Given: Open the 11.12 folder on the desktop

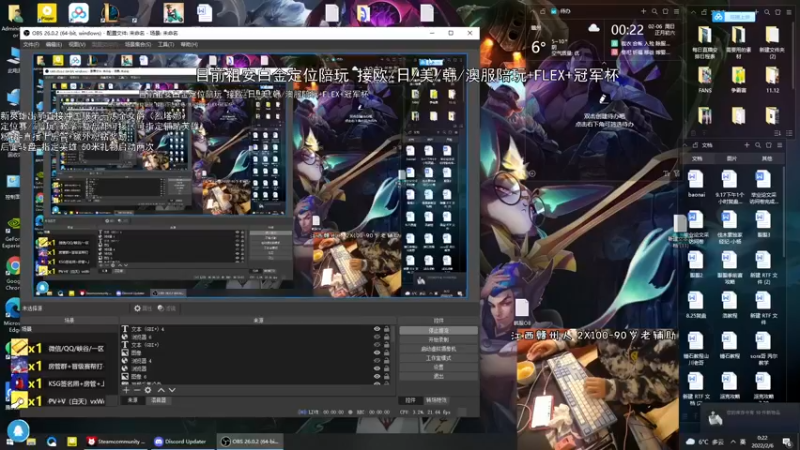Looking at the screenshot, I should (772, 80).
